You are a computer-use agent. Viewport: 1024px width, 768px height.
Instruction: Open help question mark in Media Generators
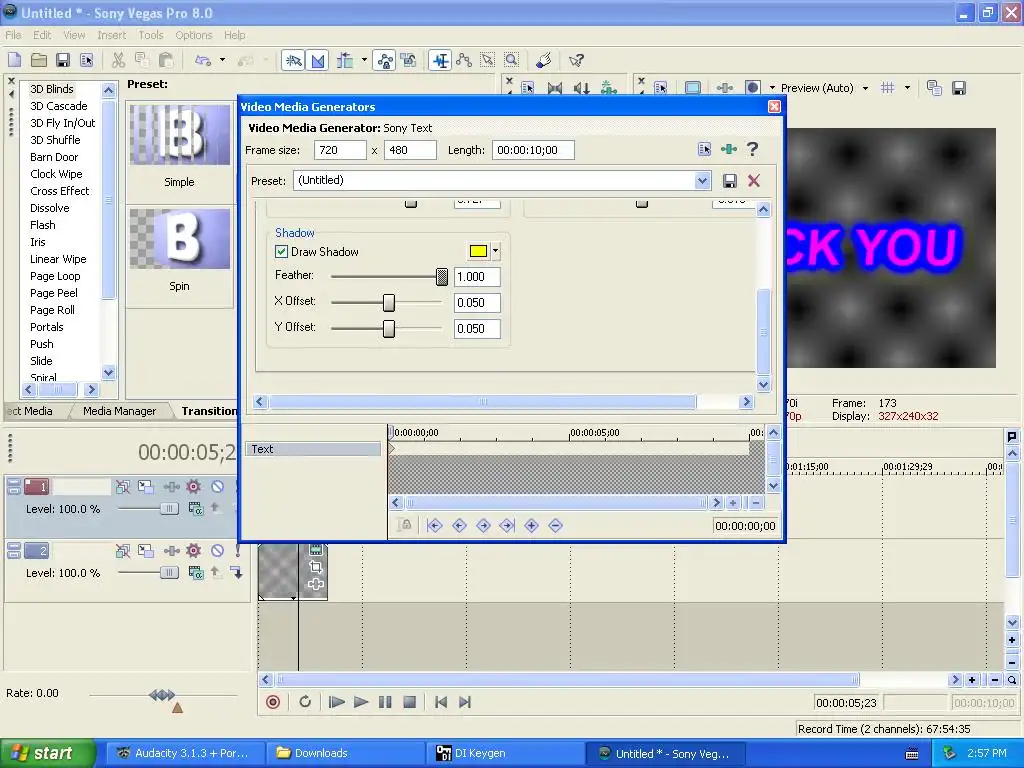point(752,150)
